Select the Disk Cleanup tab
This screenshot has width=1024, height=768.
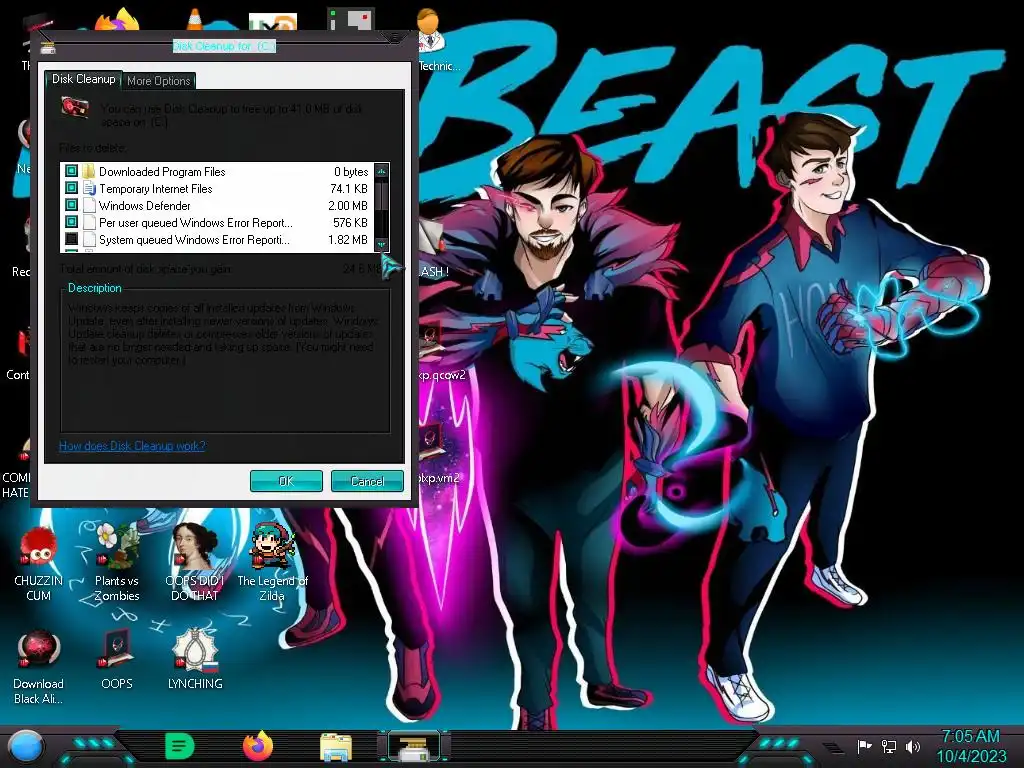pos(84,79)
